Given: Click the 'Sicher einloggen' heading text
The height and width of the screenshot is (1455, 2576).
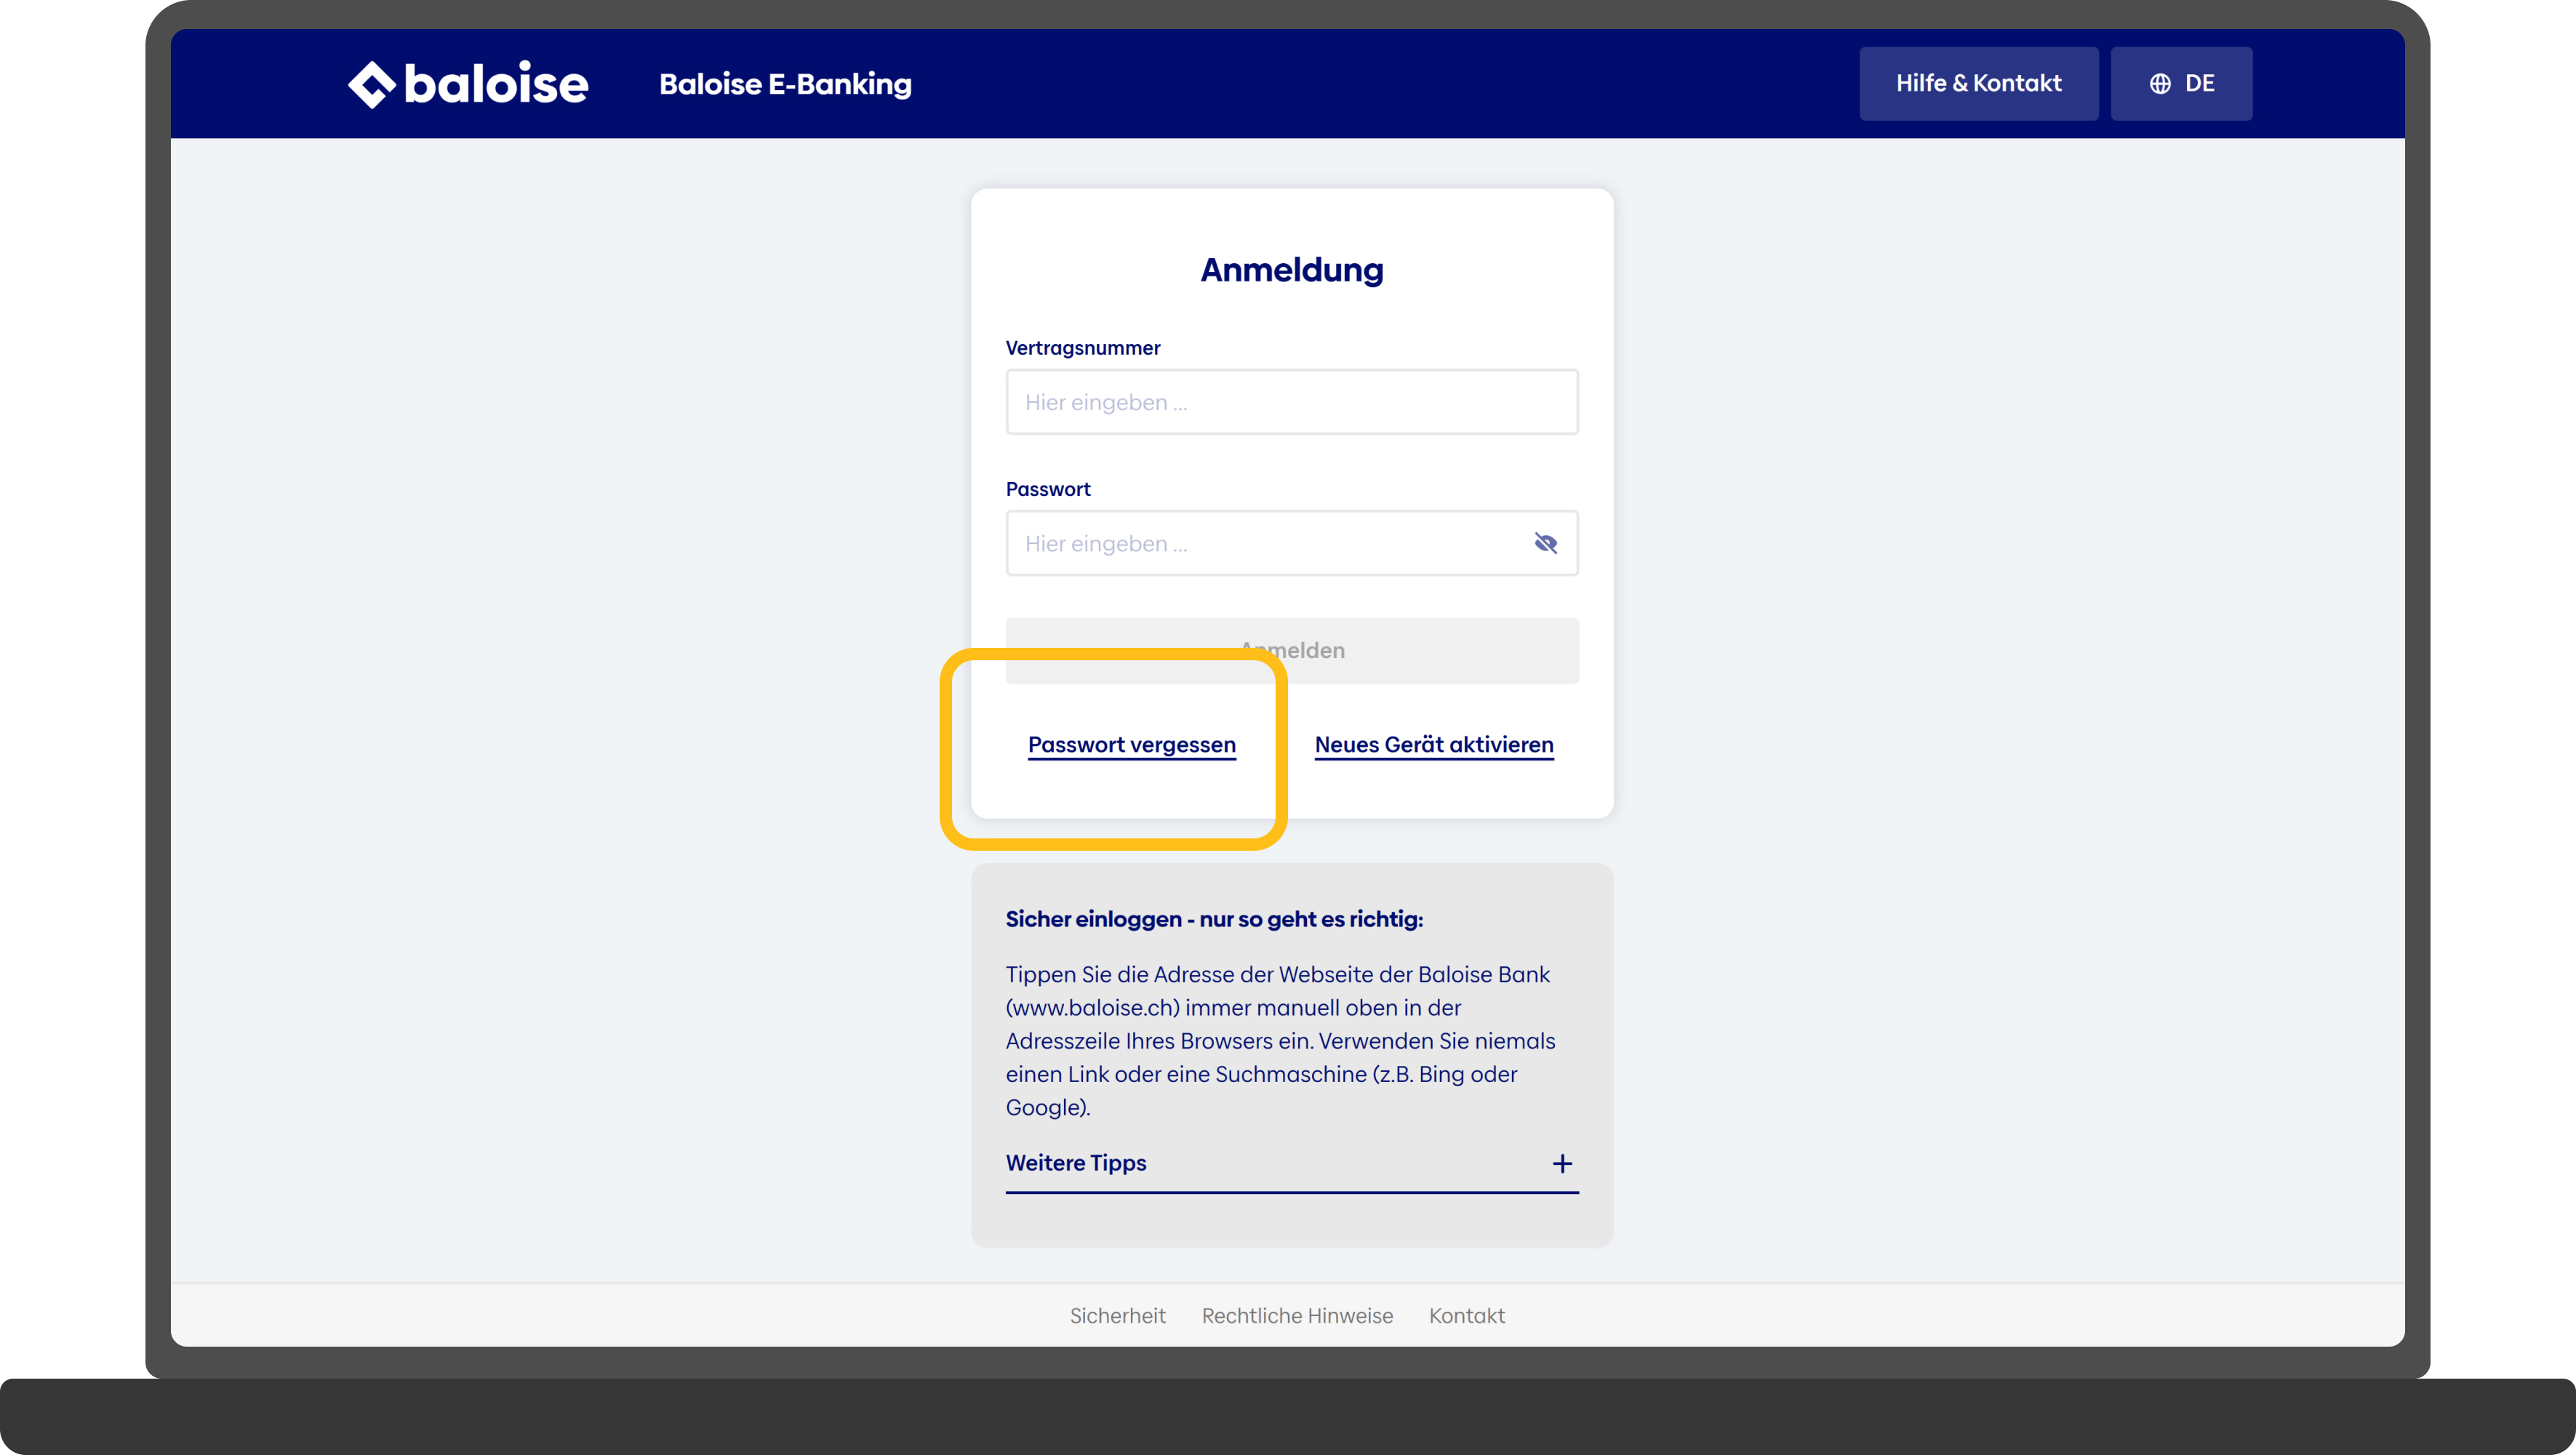Looking at the screenshot, I should point(1214,919).
